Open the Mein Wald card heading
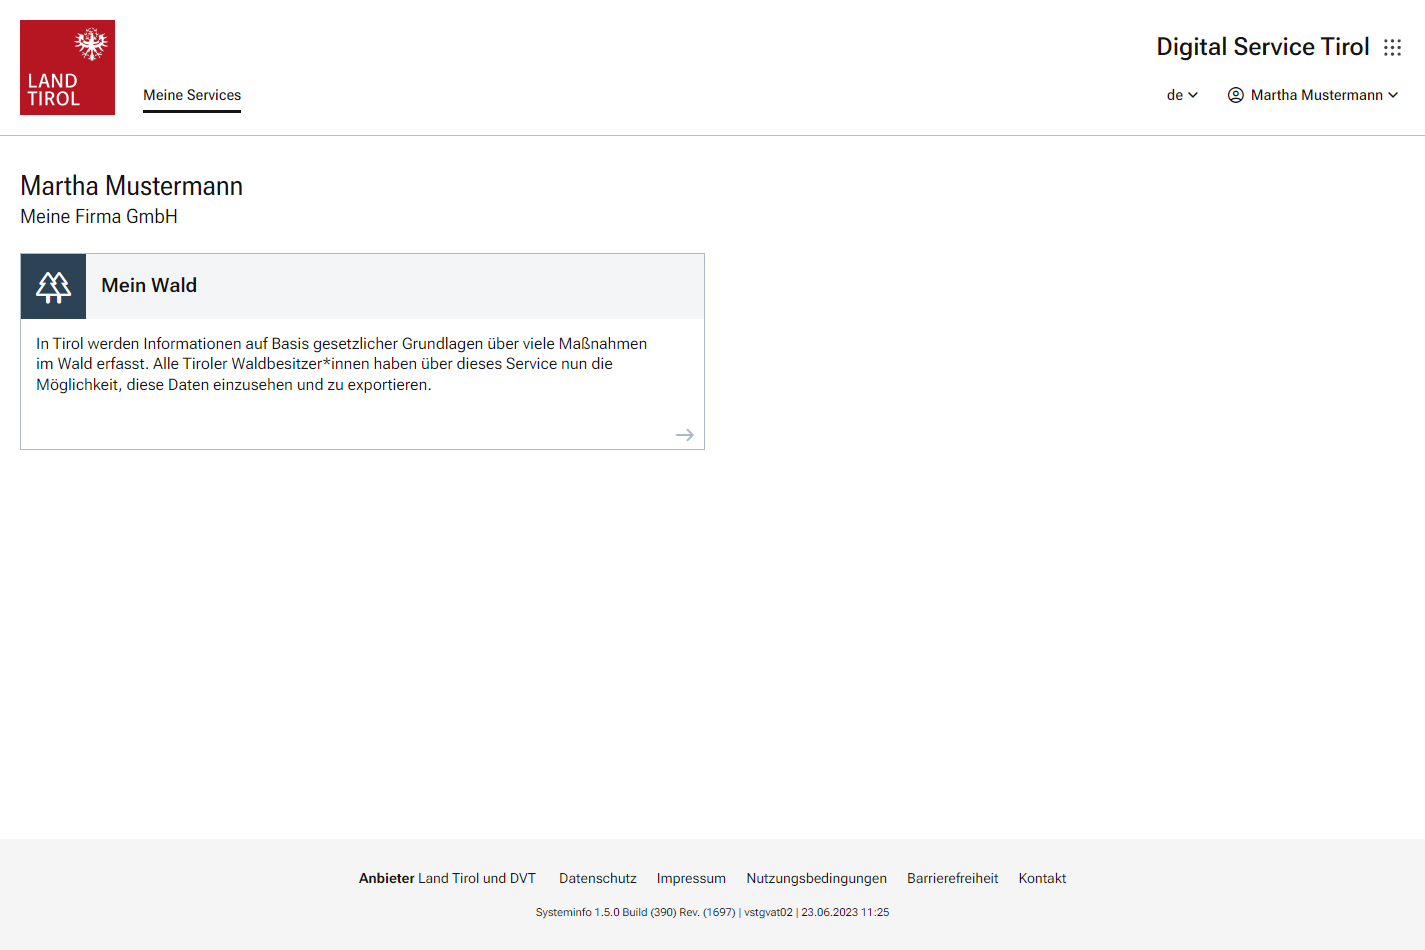 (149, 286)
